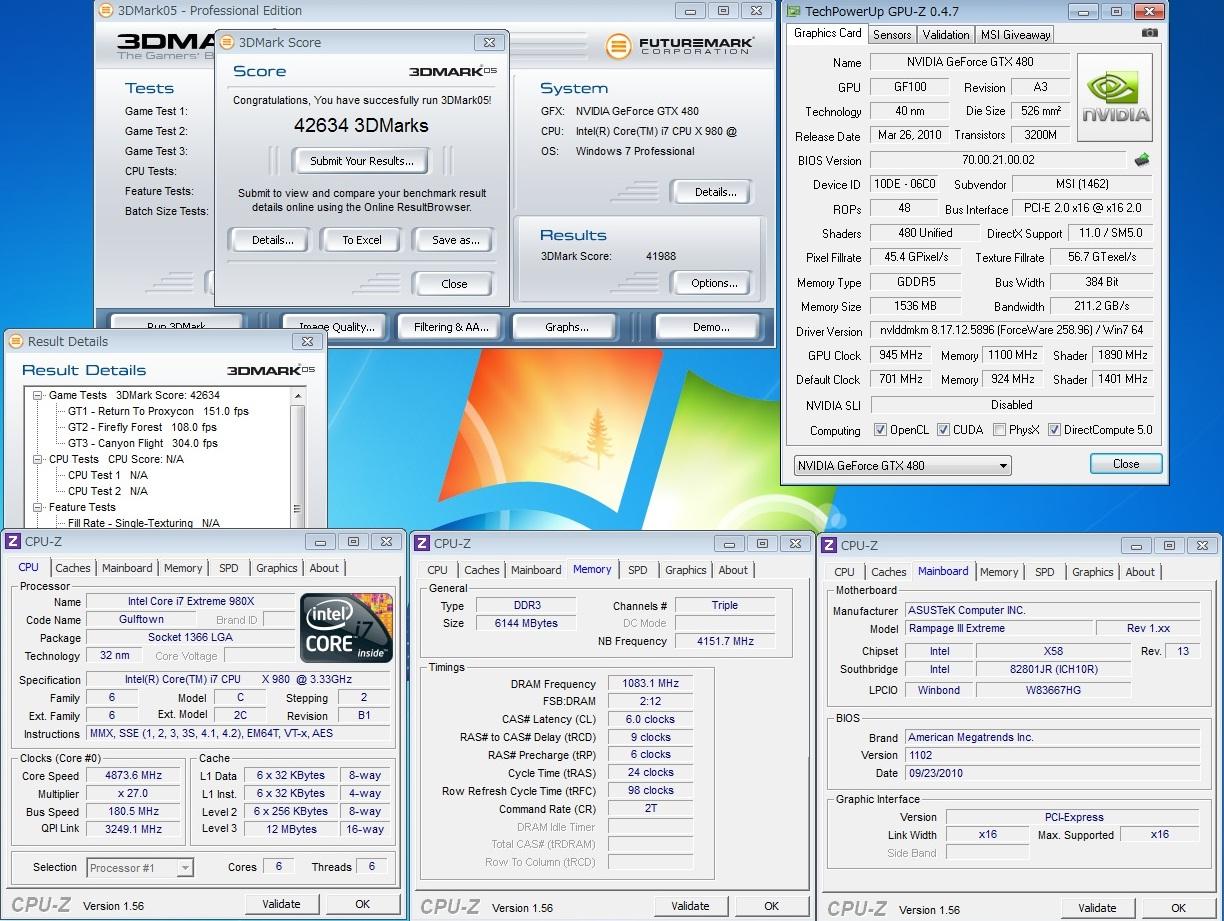Click the Submit Your Results button
1224x921 pixels.
(x=361, y=161)
